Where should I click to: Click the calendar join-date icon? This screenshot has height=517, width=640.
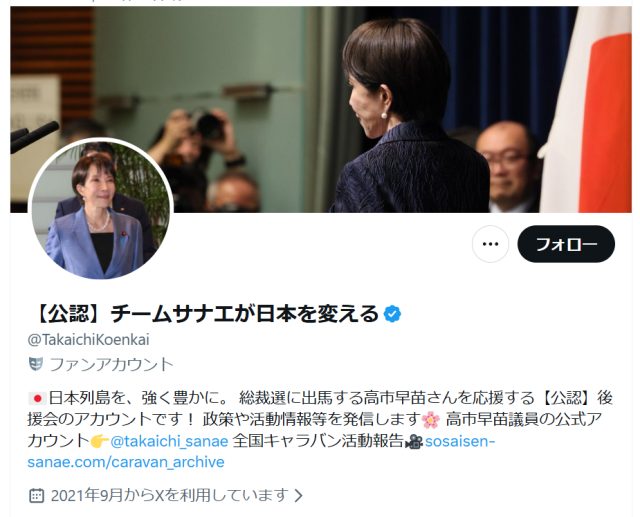point(37,495)
